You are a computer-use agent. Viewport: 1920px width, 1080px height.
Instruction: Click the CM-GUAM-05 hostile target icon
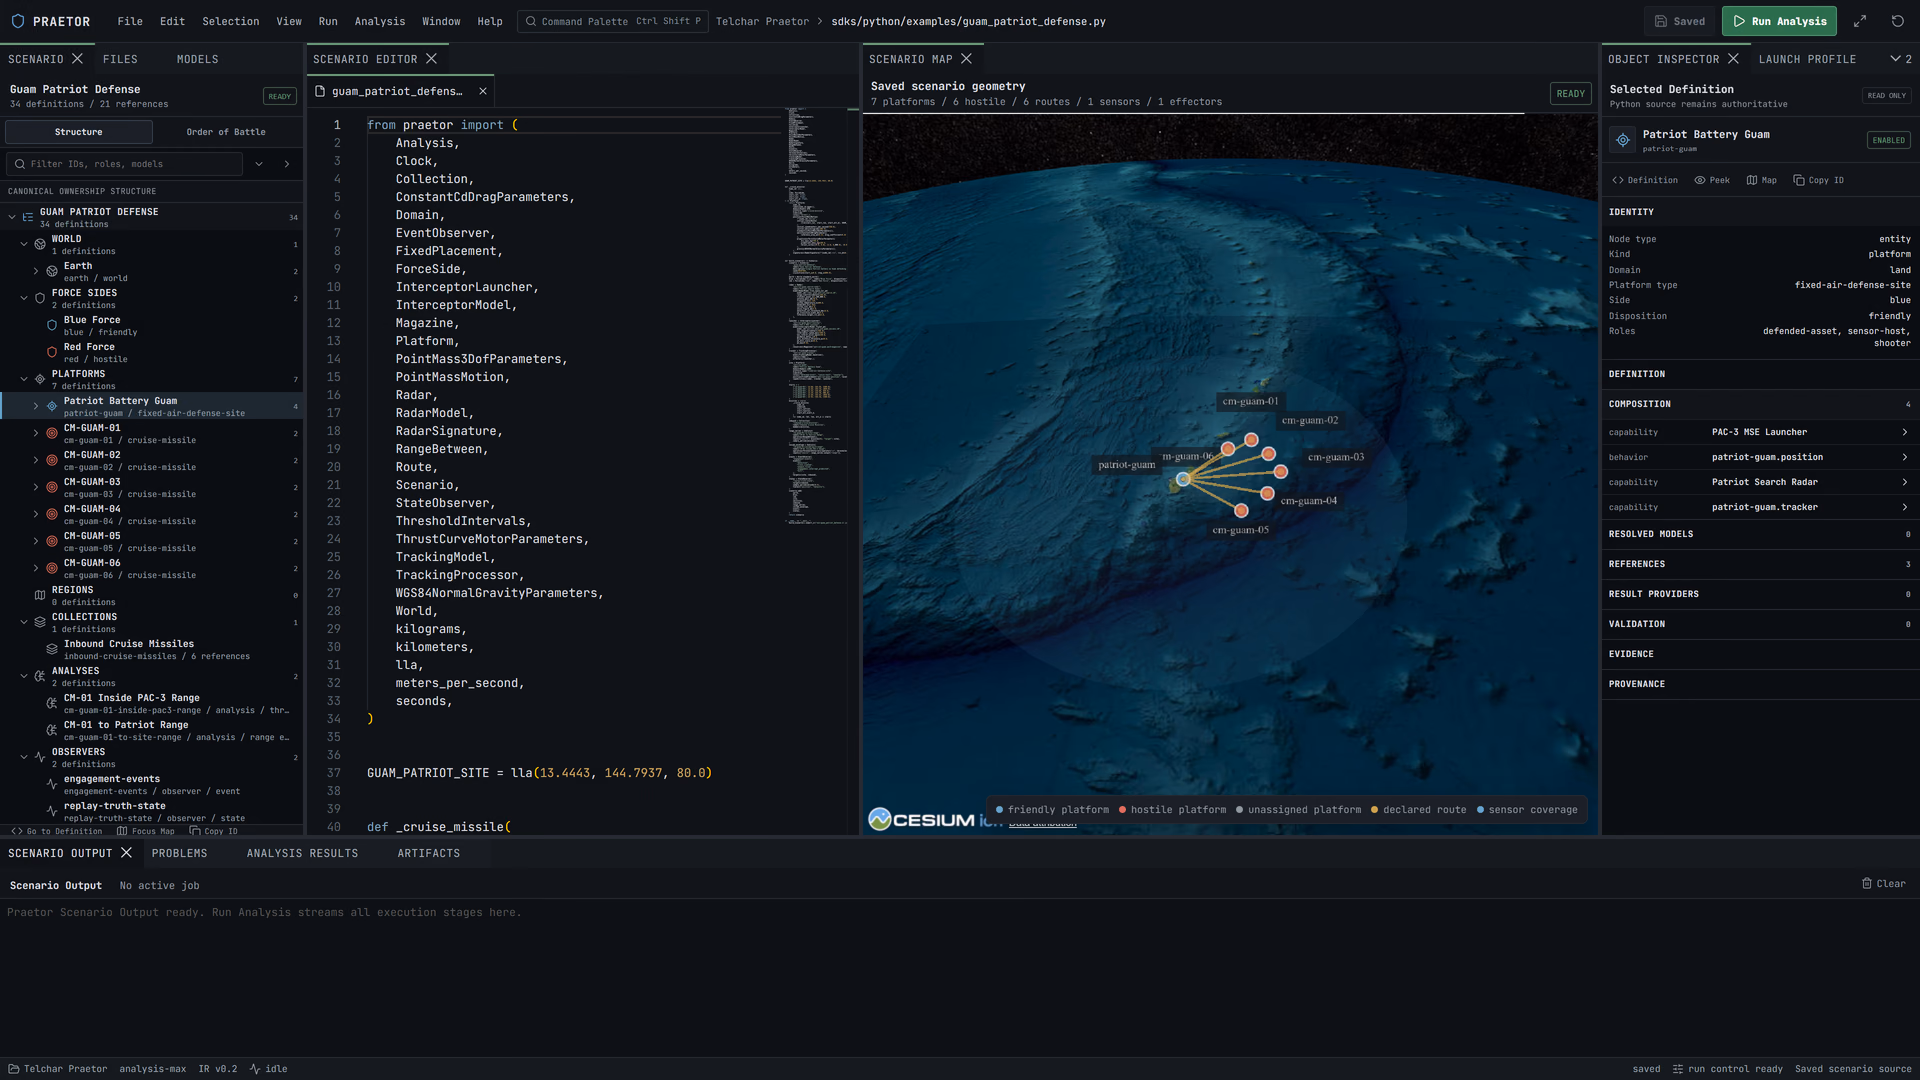click(x=52, y=541)
